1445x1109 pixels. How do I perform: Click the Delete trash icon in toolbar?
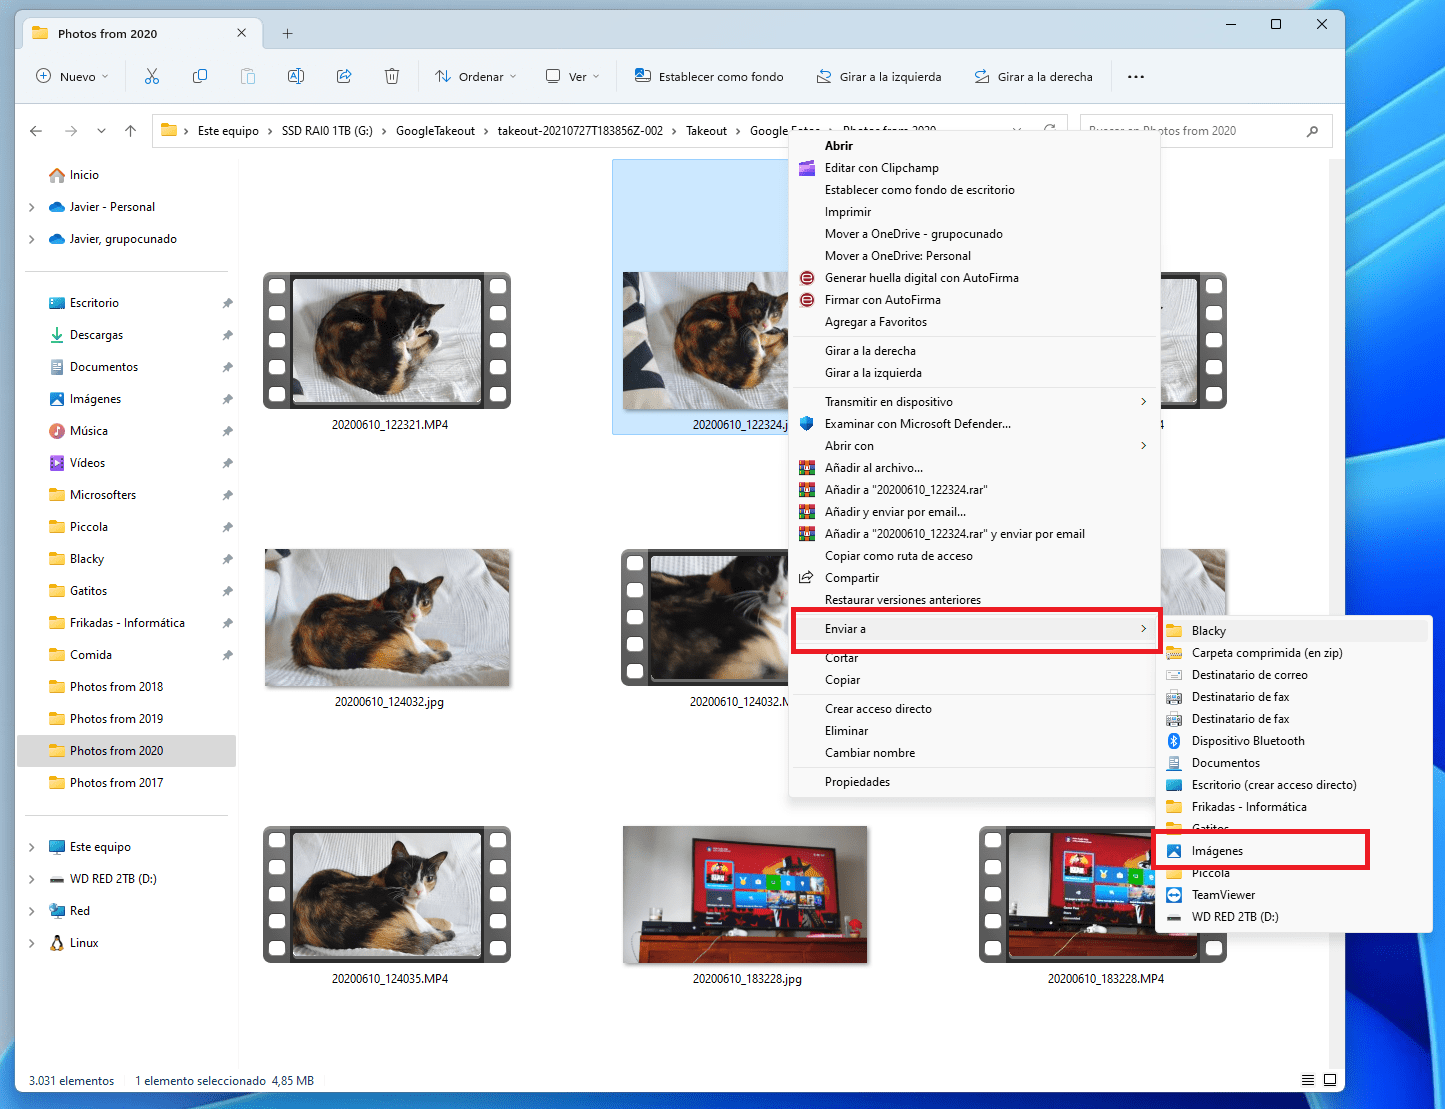pos(392,76)
